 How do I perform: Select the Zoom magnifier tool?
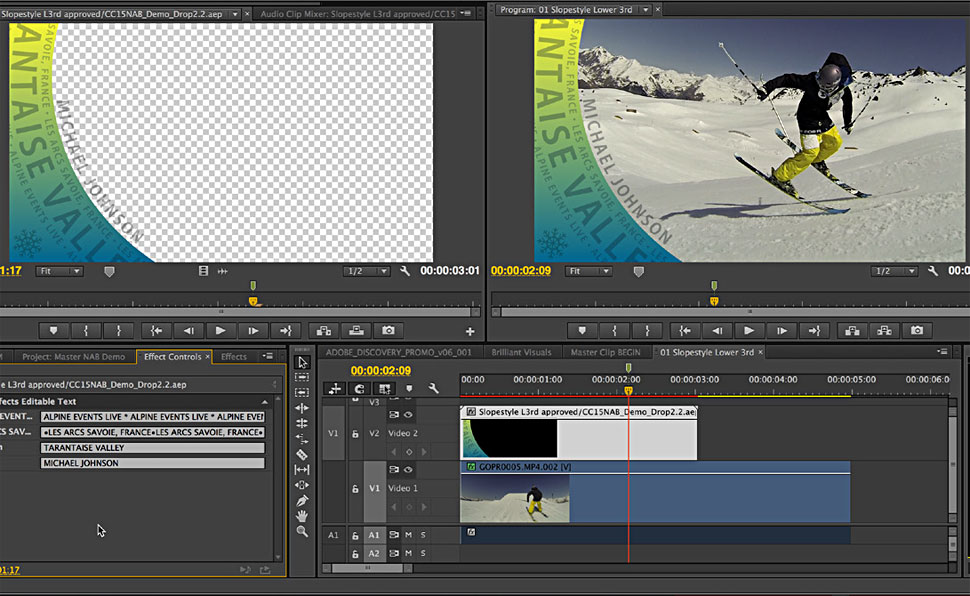303,532
